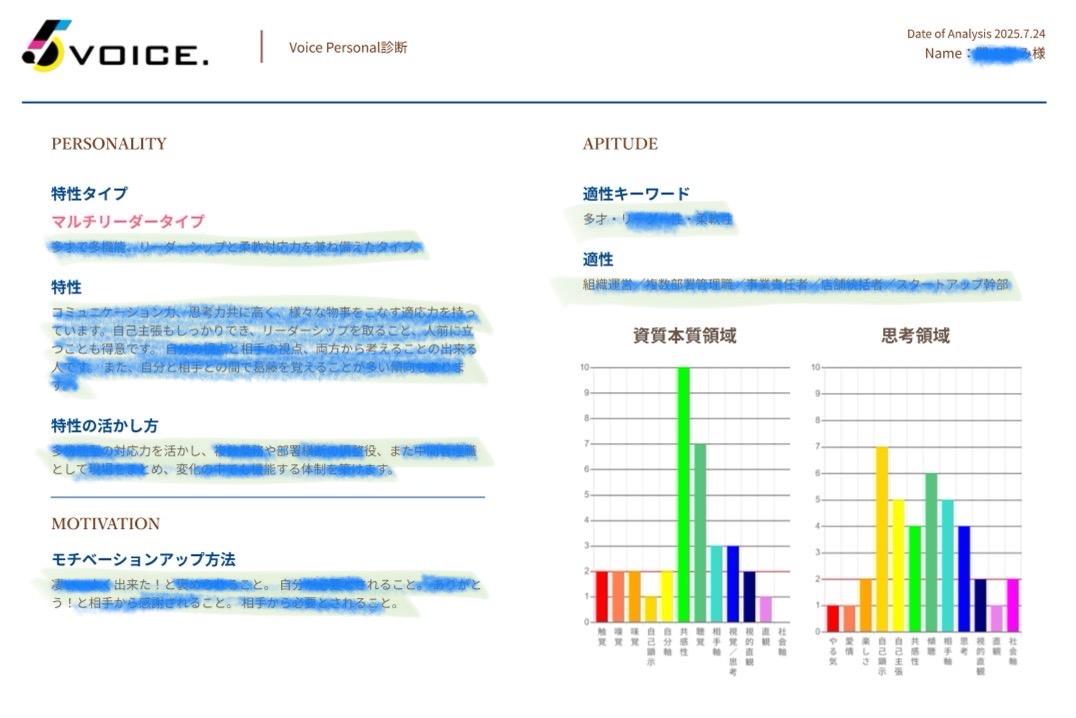Click the red 触覚 bar in left chart

click(x=602, y=597)
